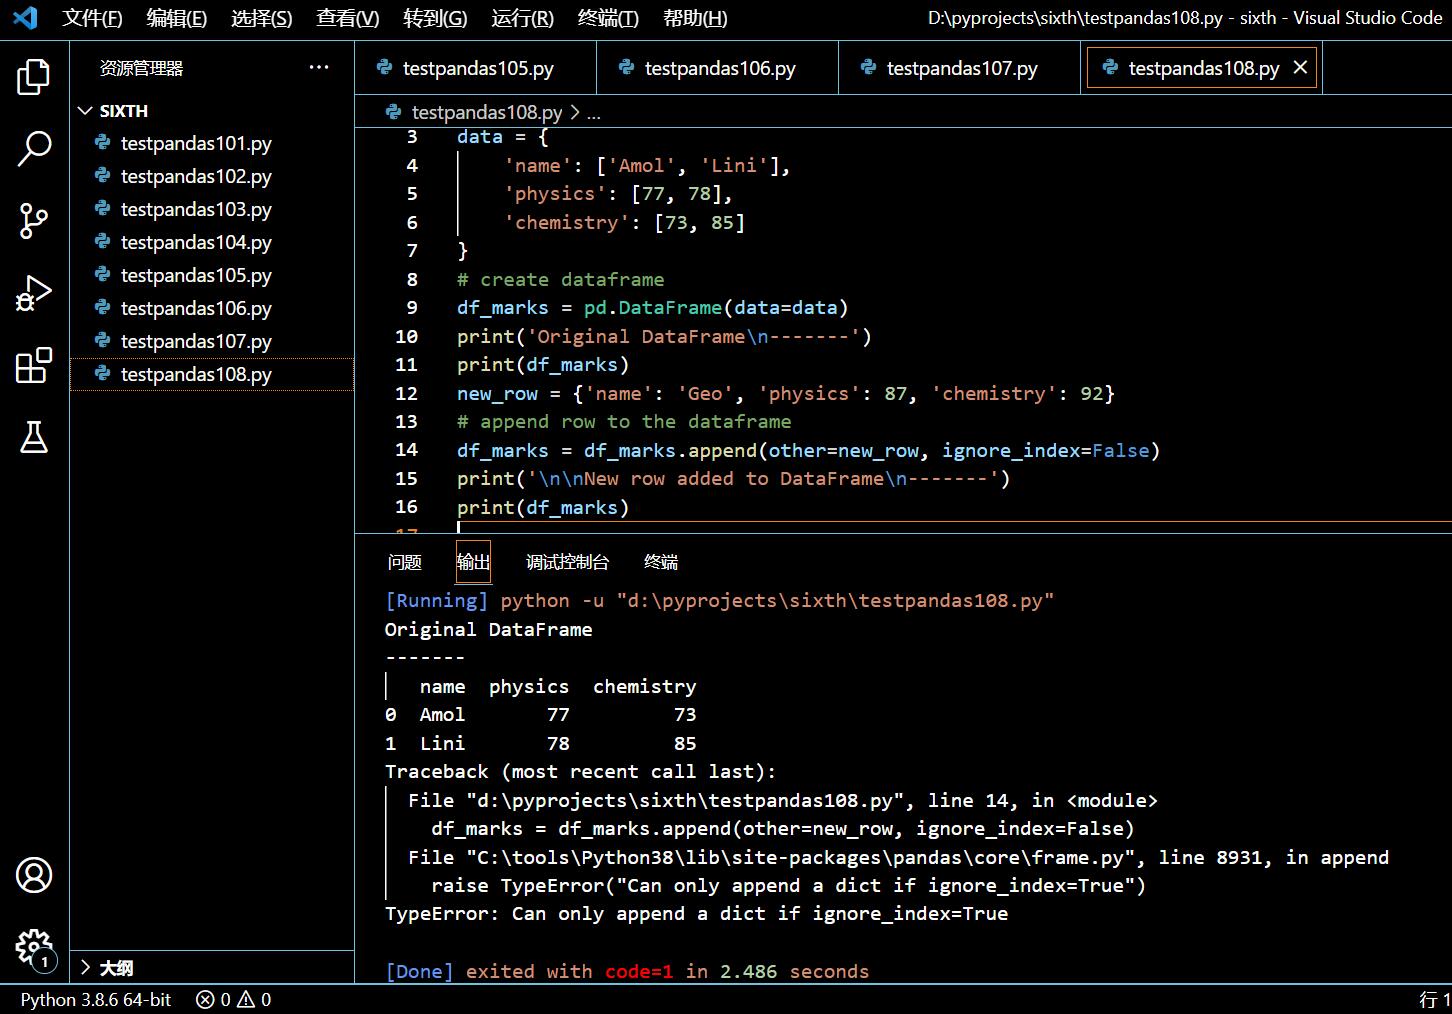Click line number 14 in gutter

pyautogui.click(x=407, y=450)
